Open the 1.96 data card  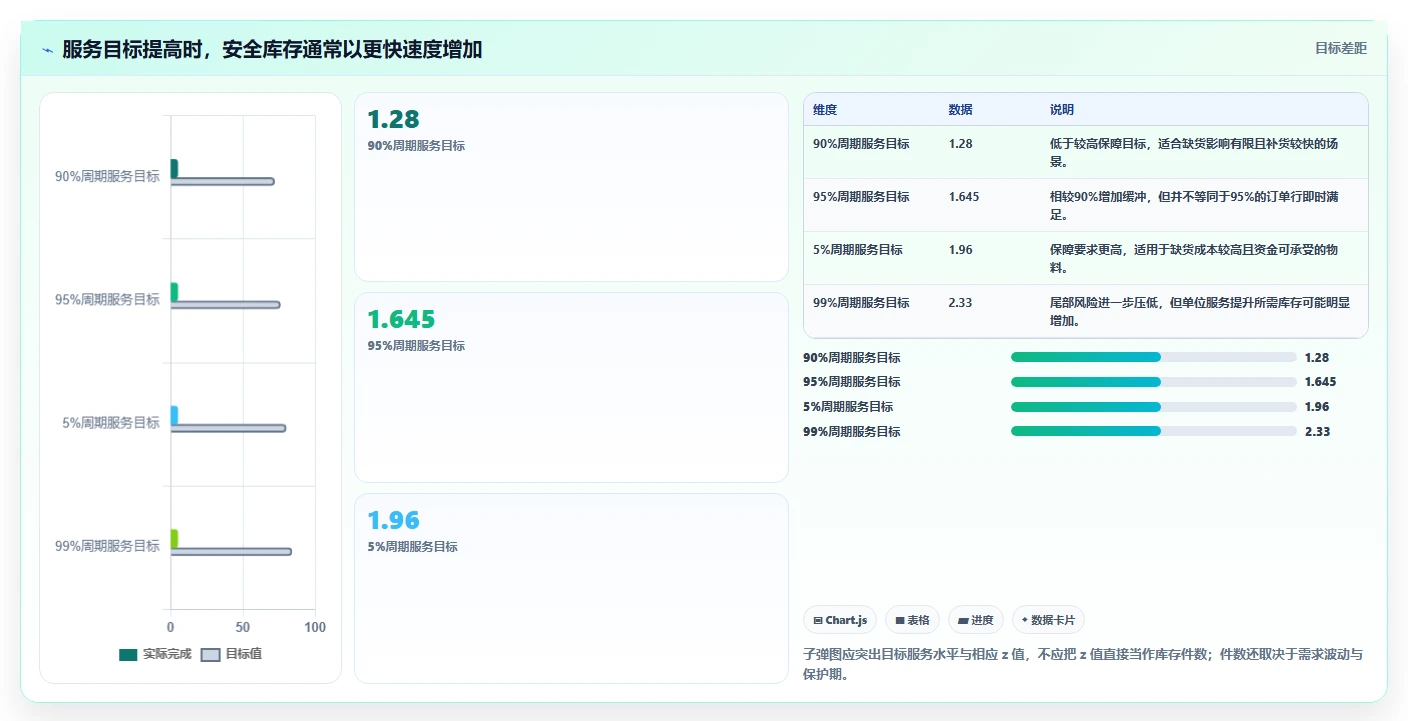tap(571, 588)
